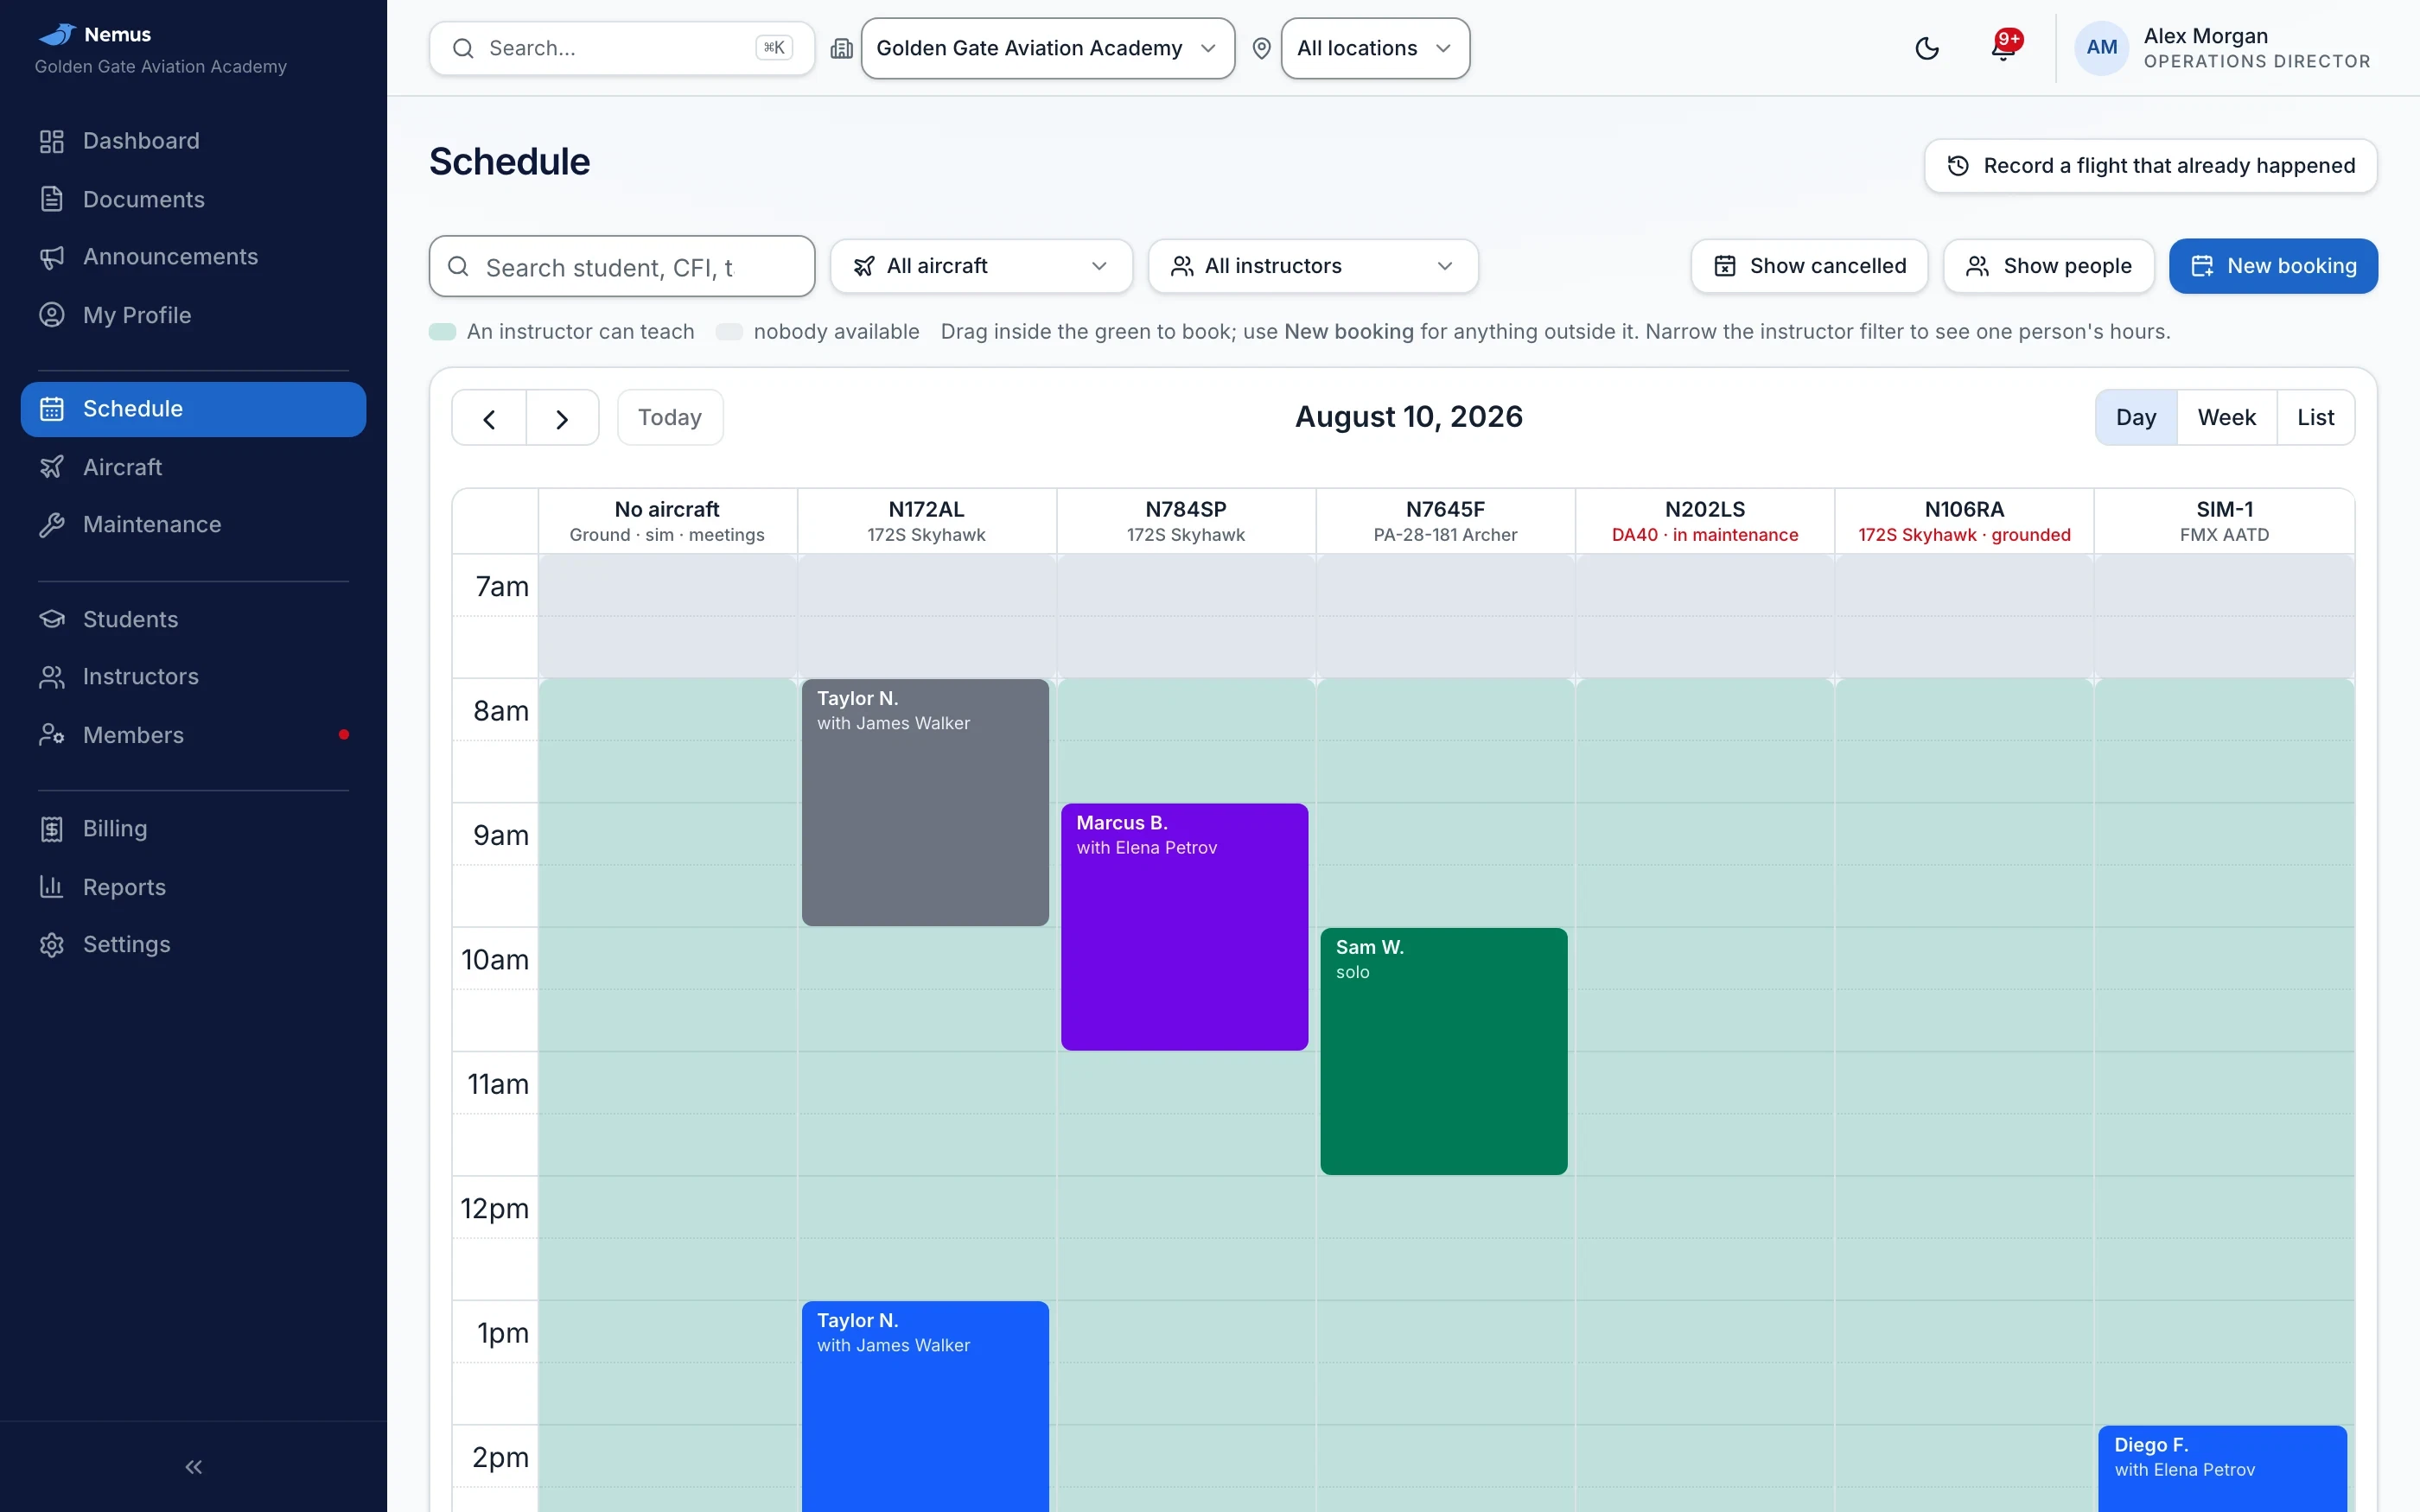Go to previous day arrow
This screenshot has height=1512, width=2420.
coord(489,418)
